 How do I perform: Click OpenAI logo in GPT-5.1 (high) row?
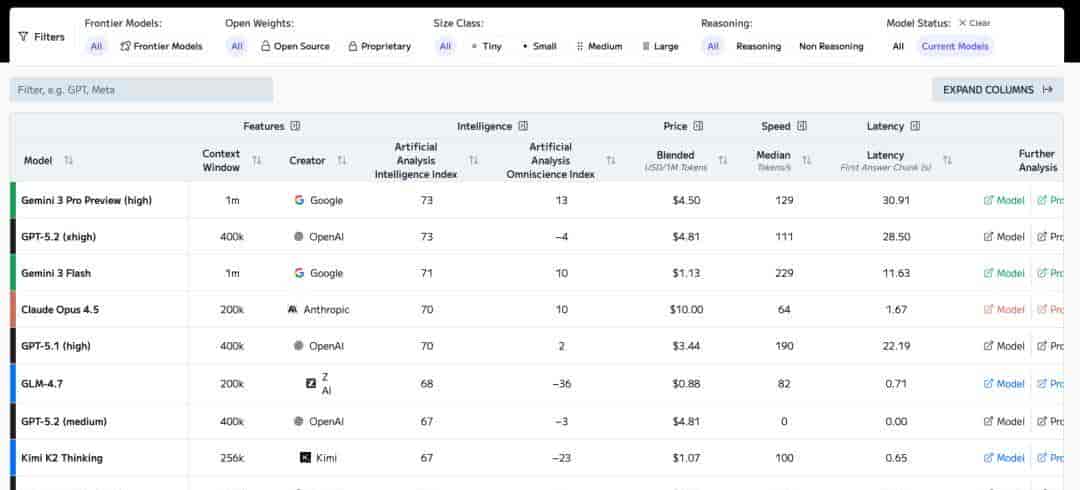[x=298, y=346]
